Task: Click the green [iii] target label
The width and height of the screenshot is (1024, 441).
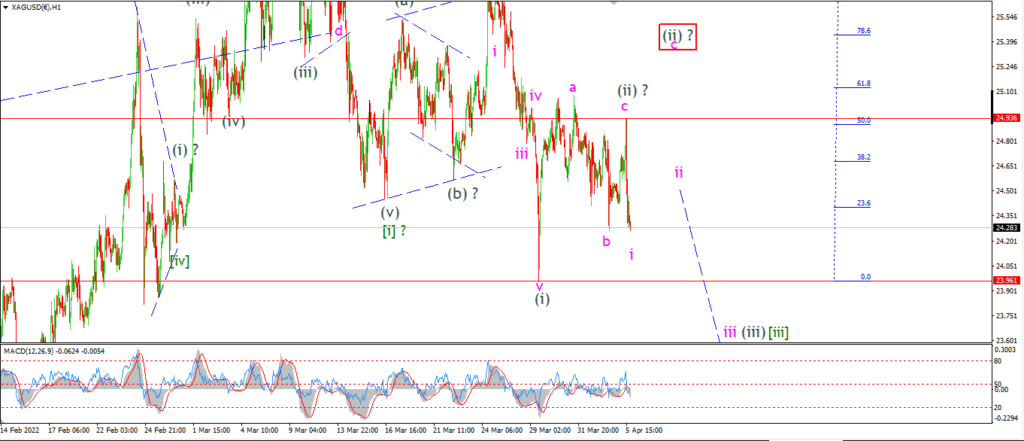Action: pos(778,333)
